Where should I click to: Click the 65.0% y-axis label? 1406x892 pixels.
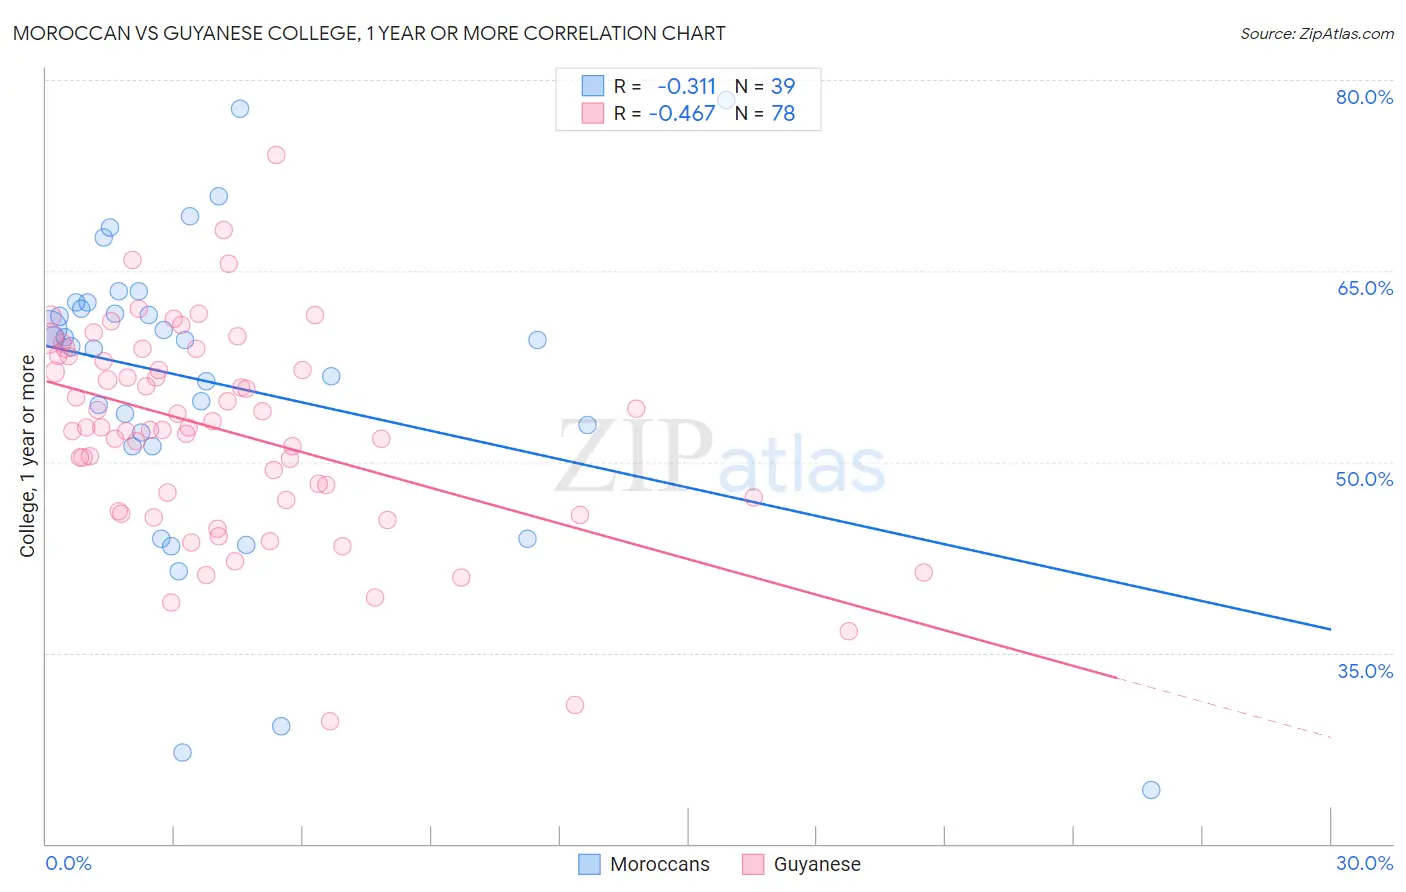point(1365,288)
